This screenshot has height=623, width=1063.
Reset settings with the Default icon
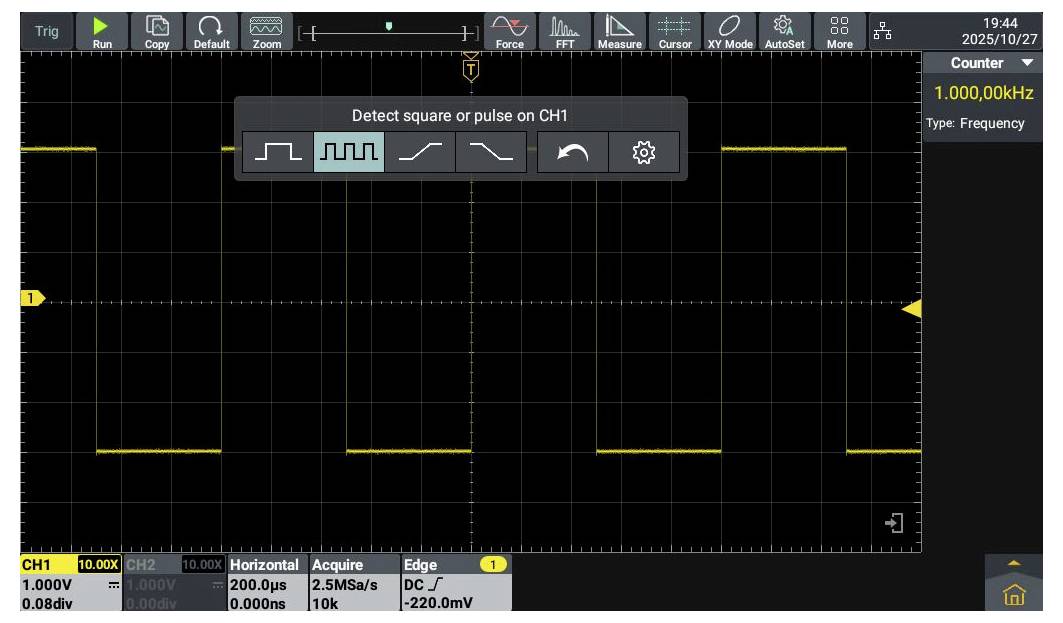[x=211, y=31]
